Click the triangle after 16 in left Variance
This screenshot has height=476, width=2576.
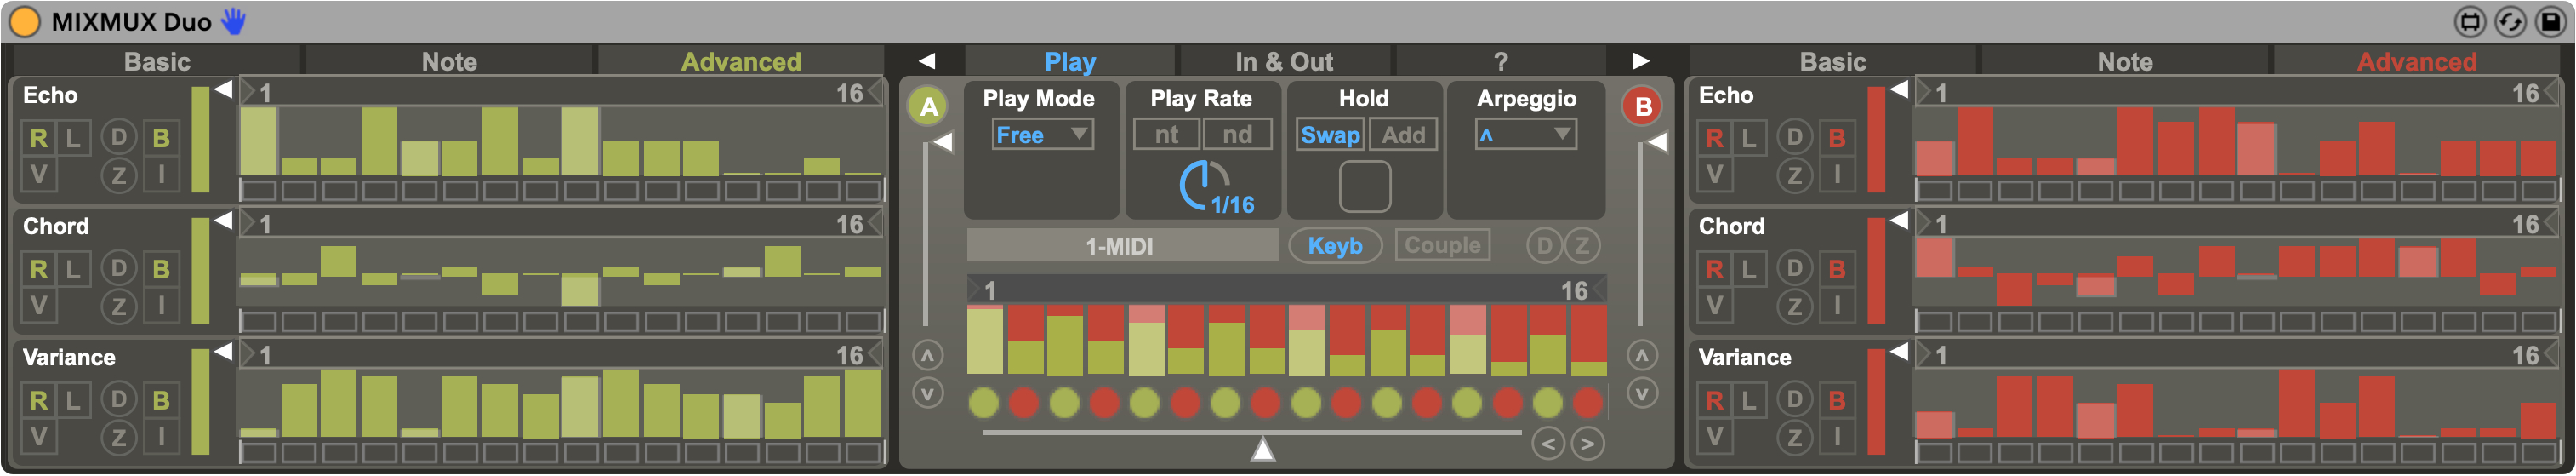pos(875,354)
